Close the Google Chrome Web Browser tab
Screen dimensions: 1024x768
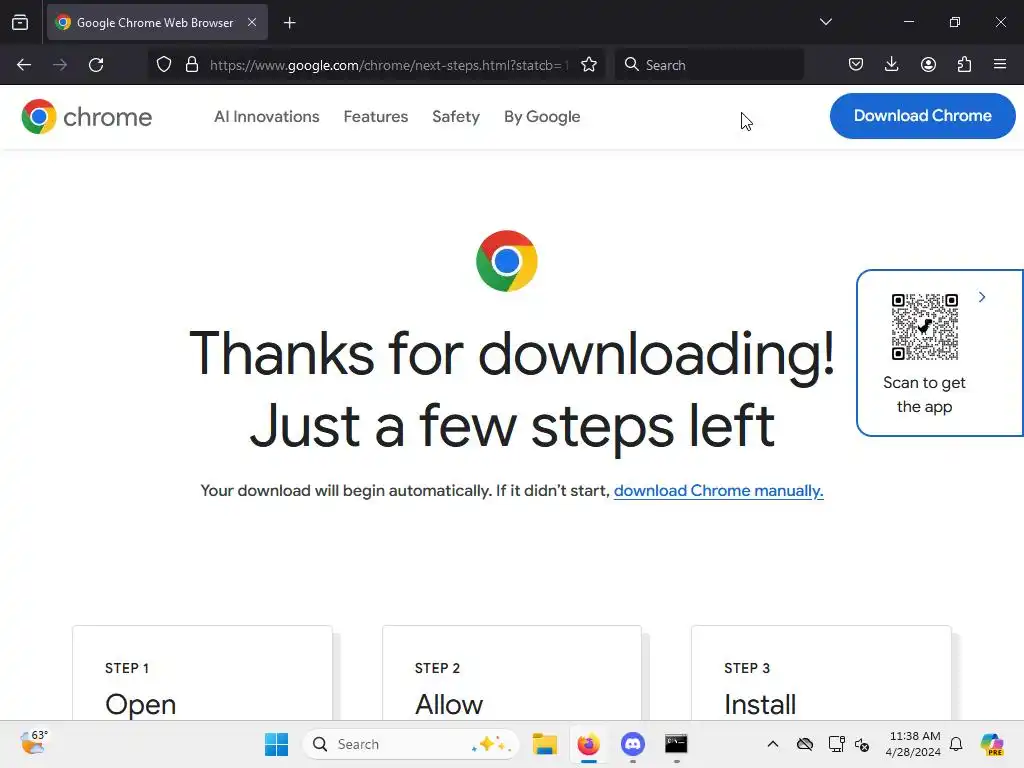point(252,22)
